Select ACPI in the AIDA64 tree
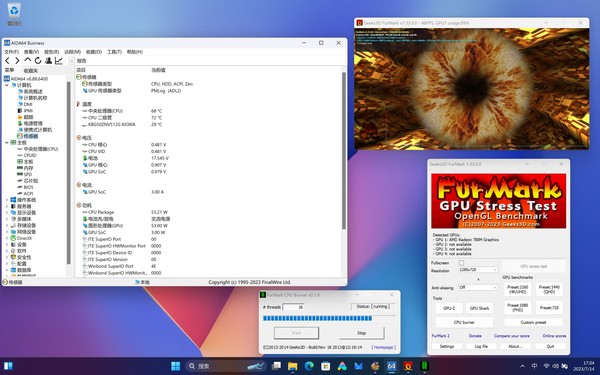The width and height of the screenshot is (600, 375). [x=28, y=194]
